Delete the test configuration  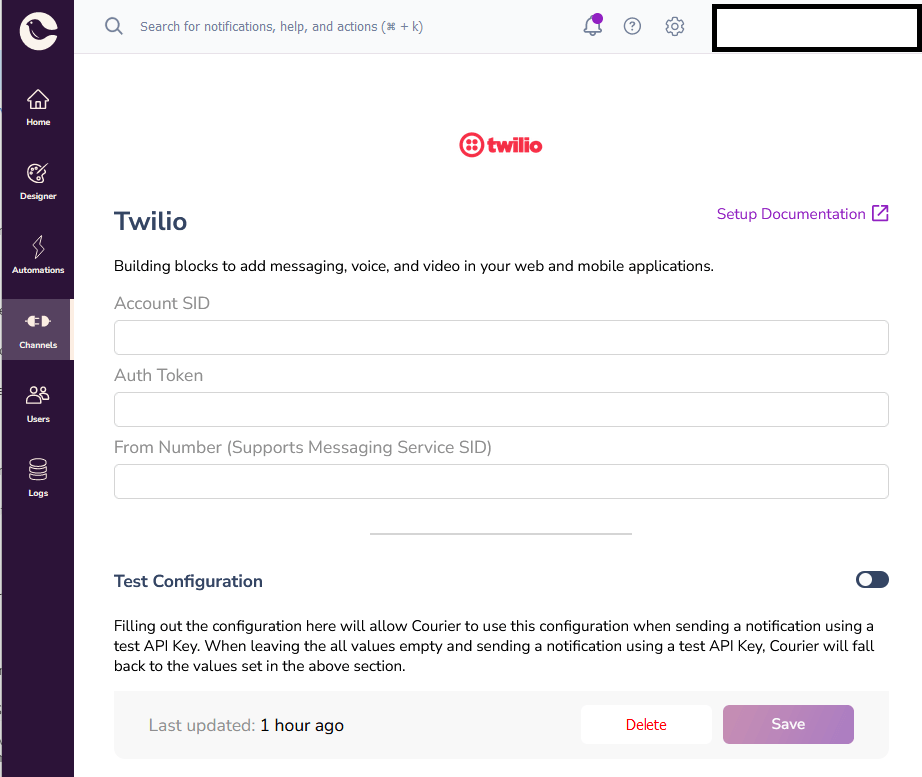coord(646,724)
